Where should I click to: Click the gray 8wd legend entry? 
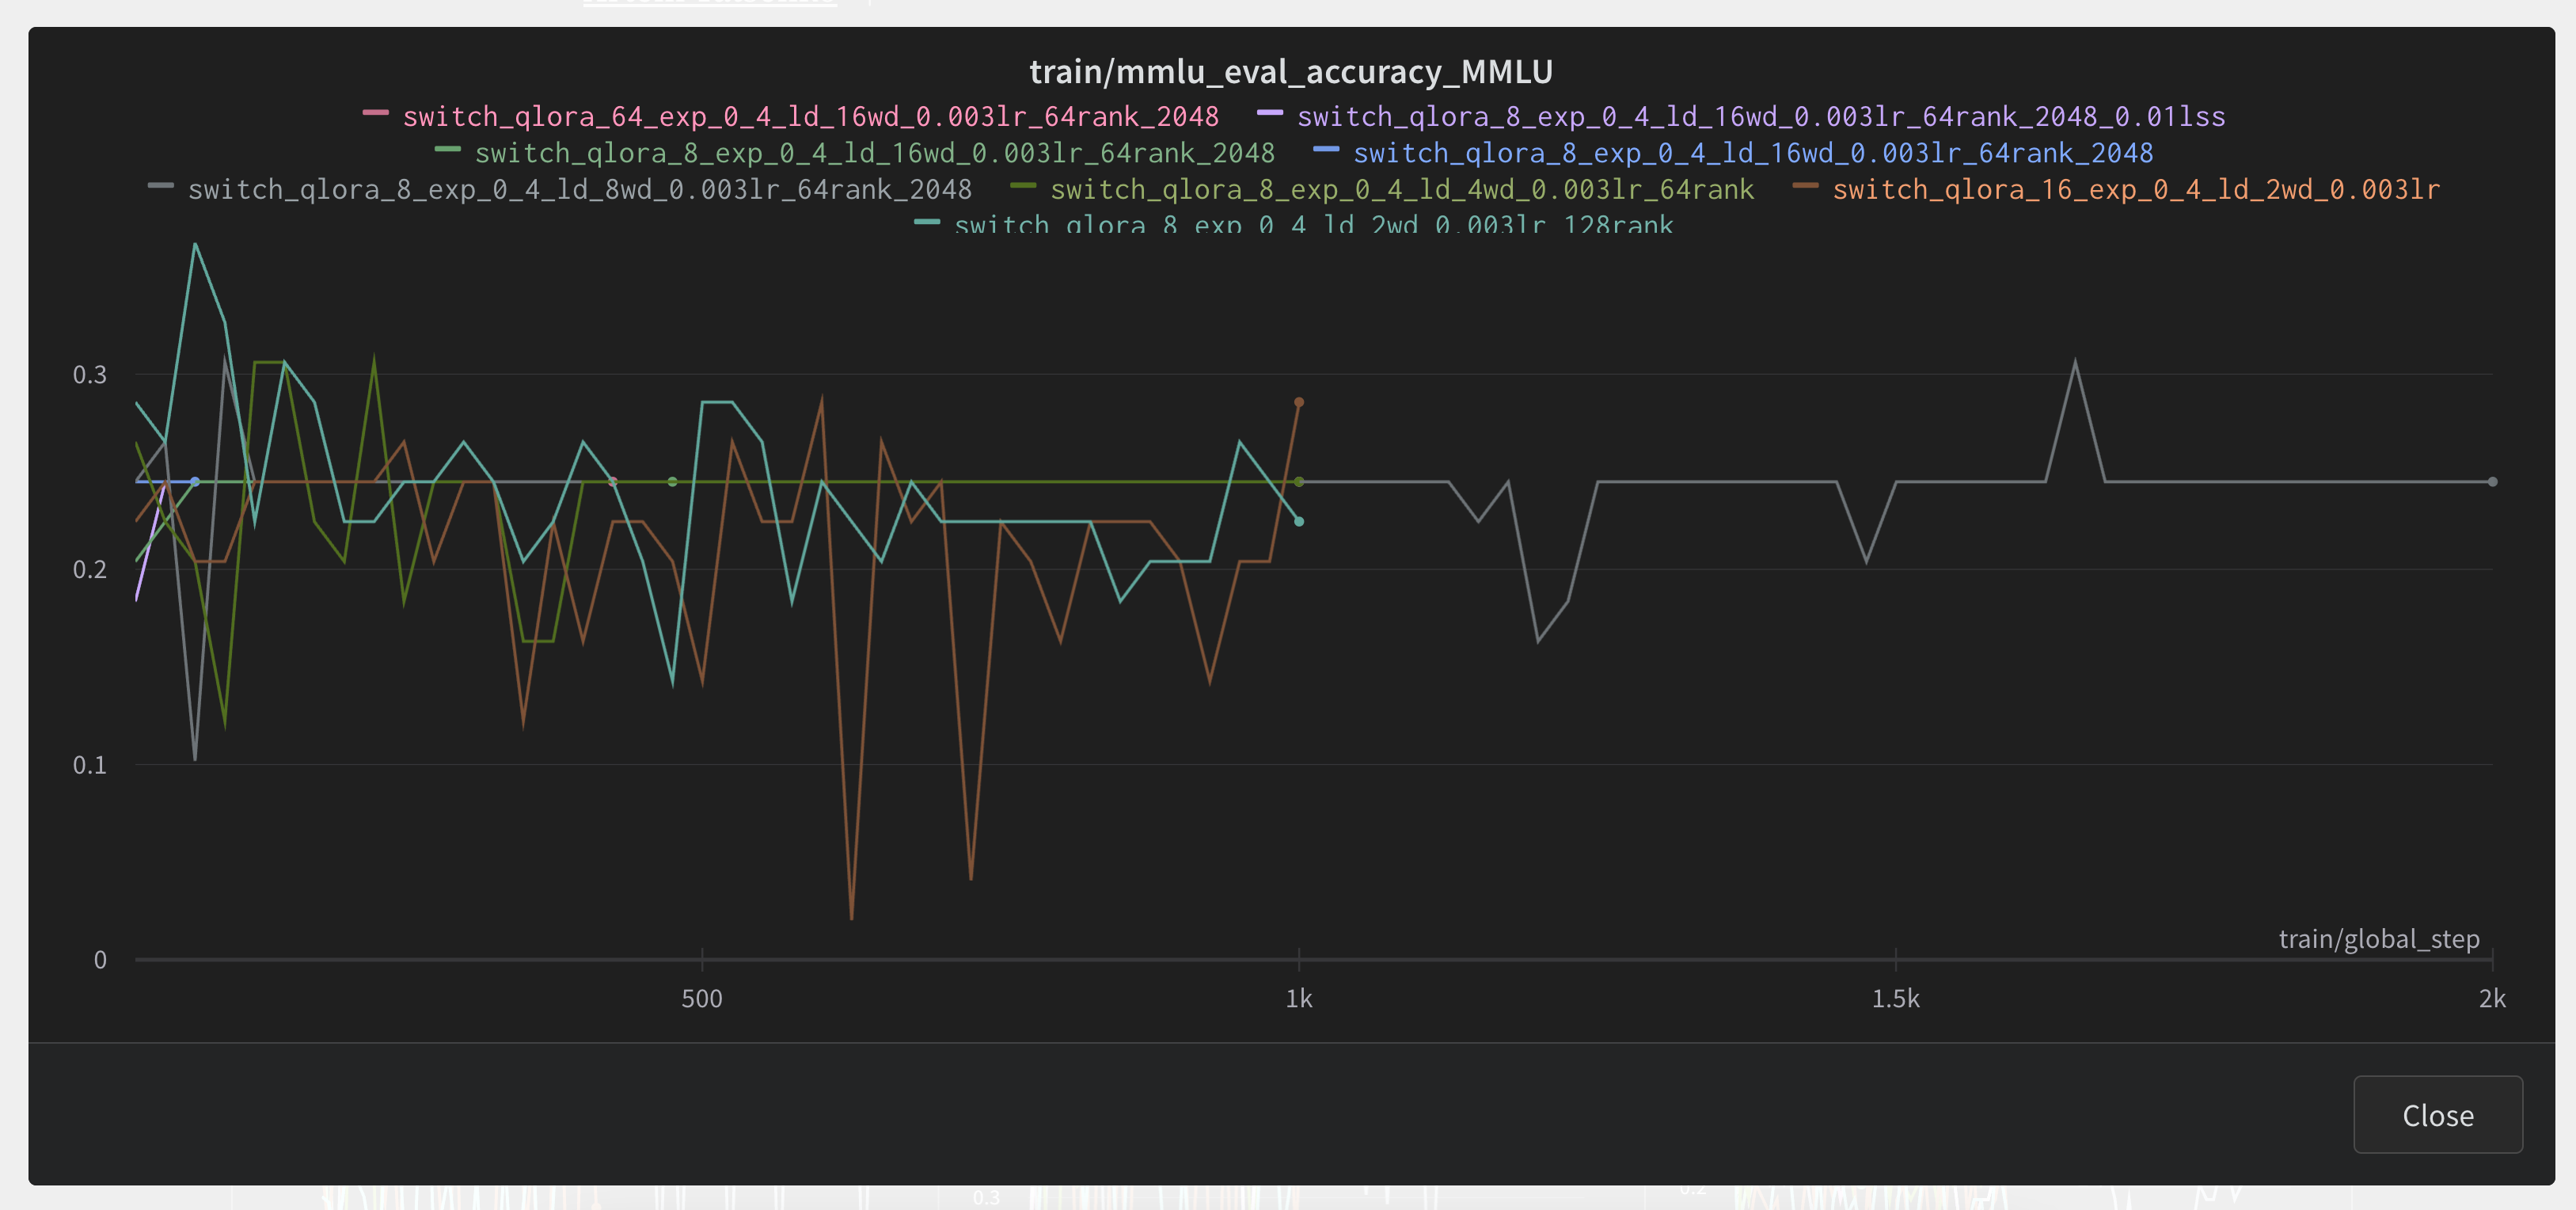(x=579, y=190)
